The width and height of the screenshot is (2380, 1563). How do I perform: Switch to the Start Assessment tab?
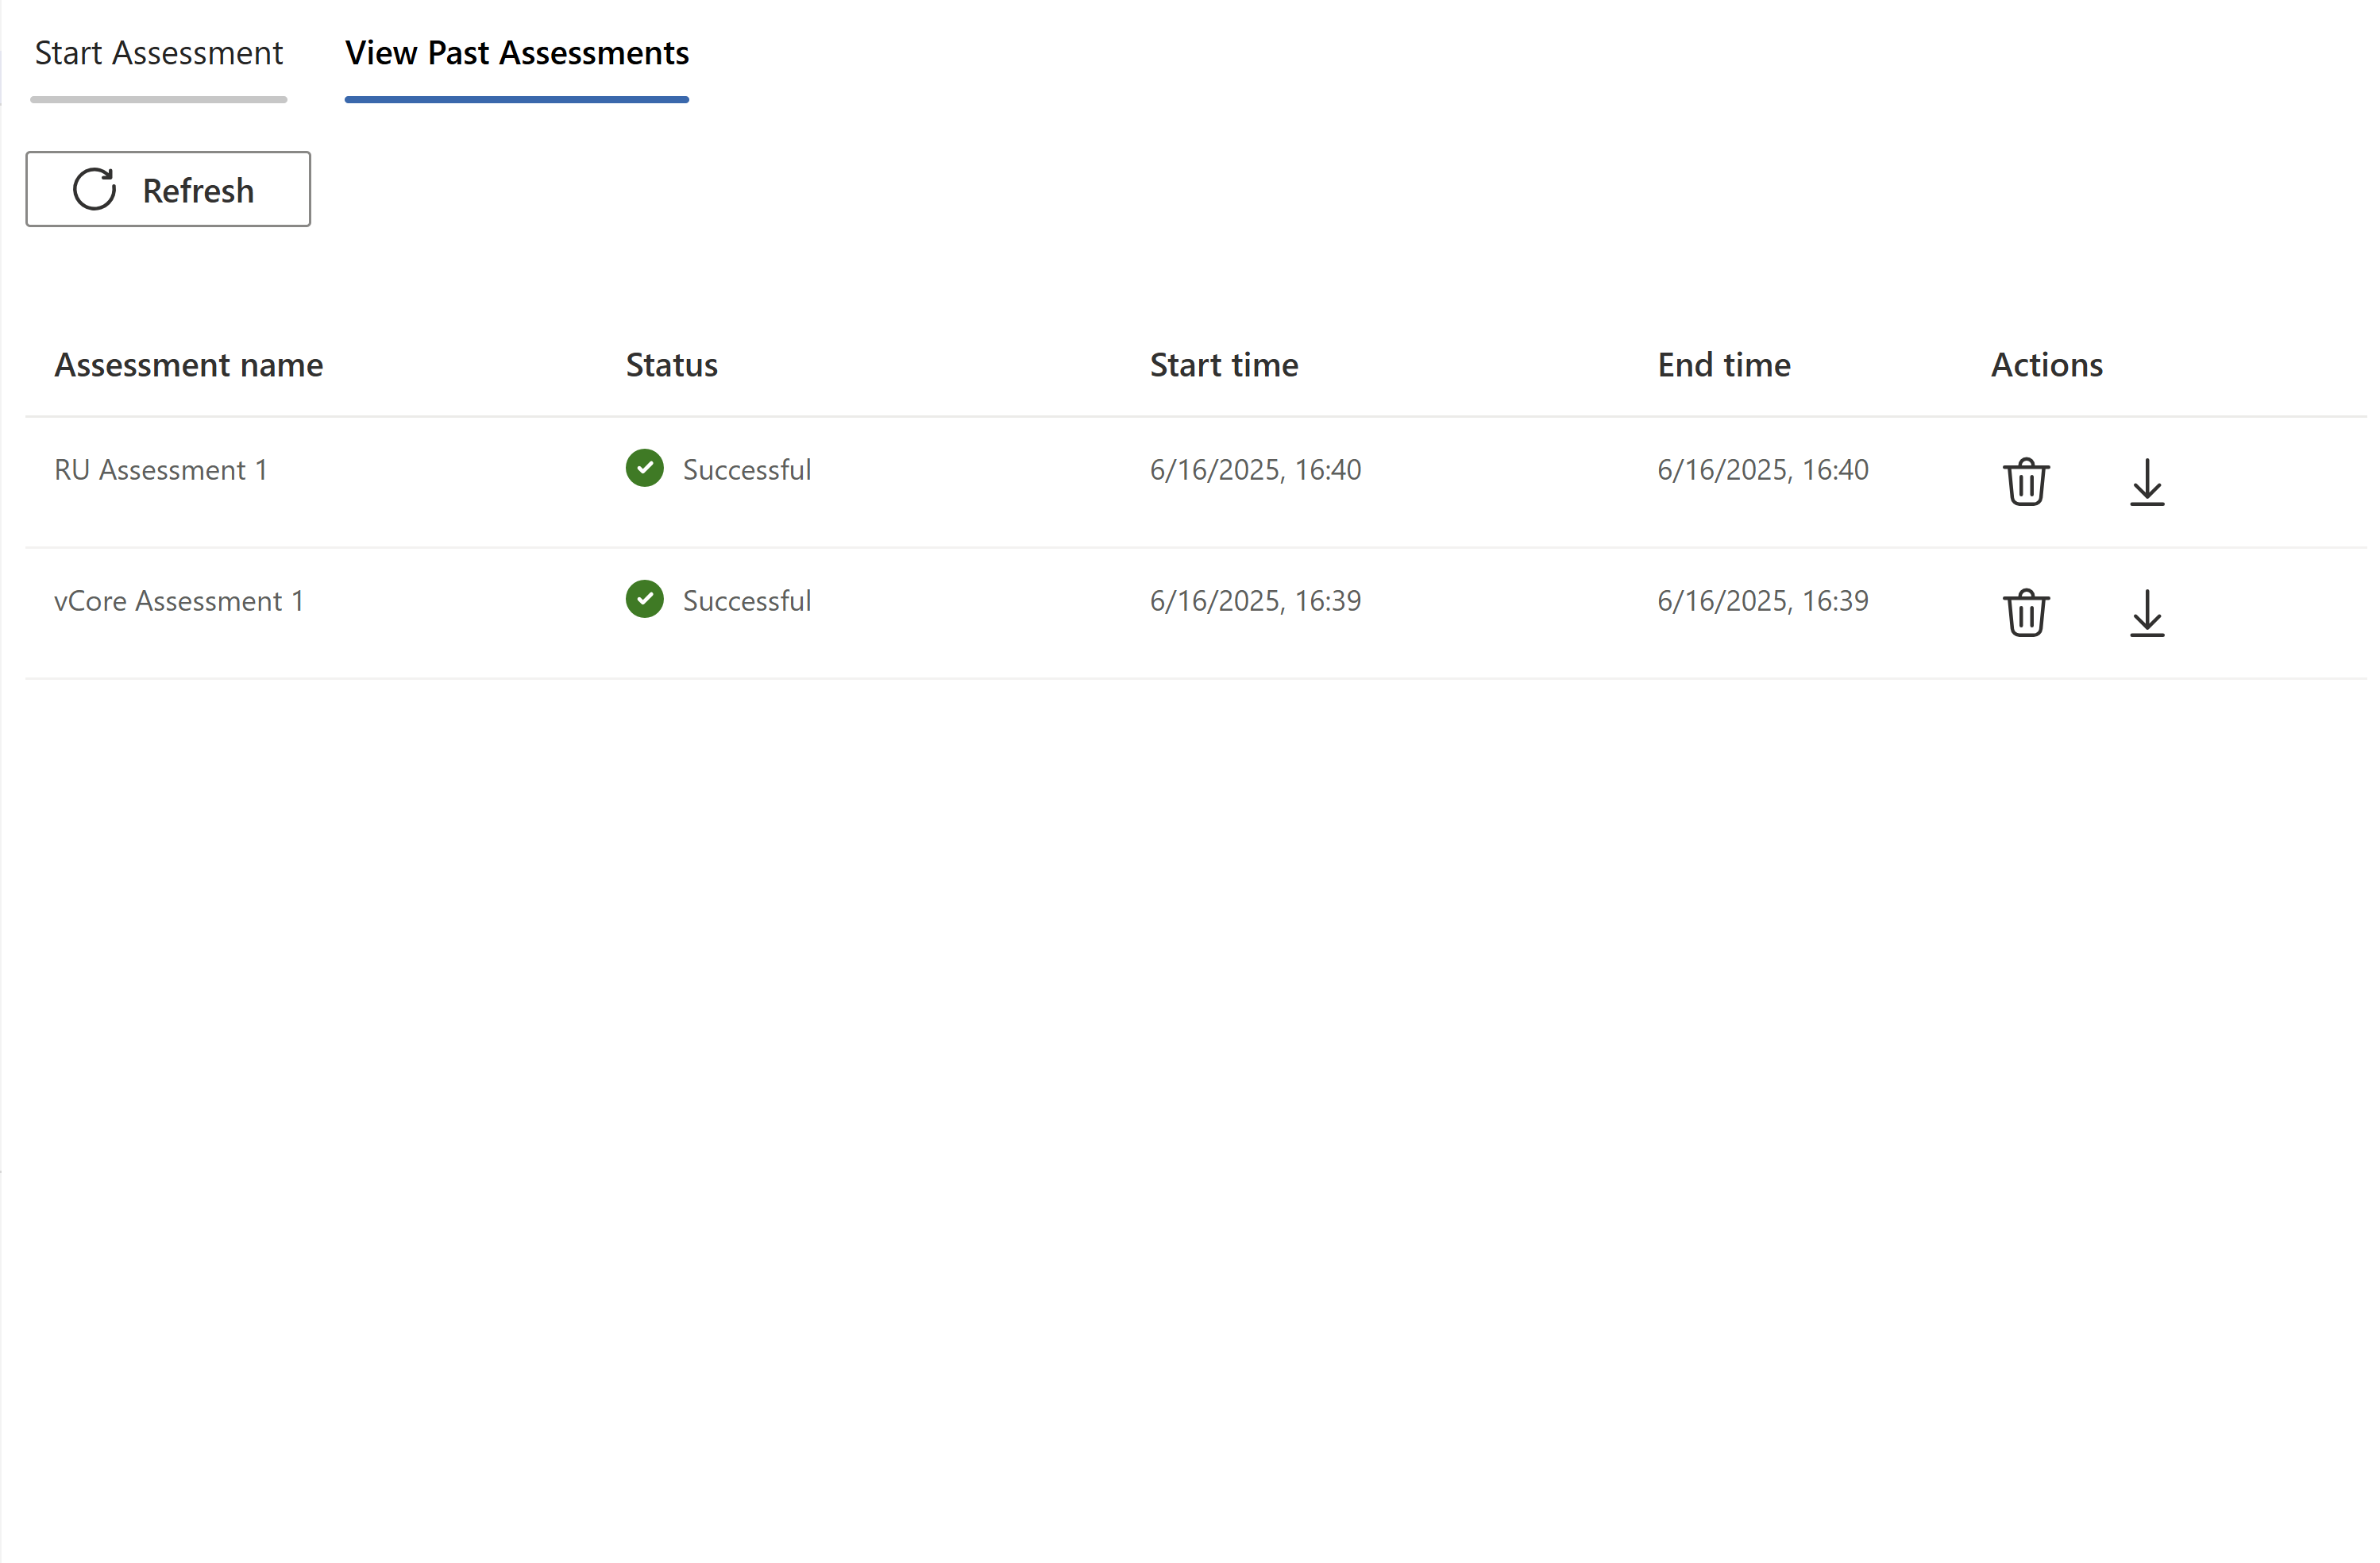point(159,53)
